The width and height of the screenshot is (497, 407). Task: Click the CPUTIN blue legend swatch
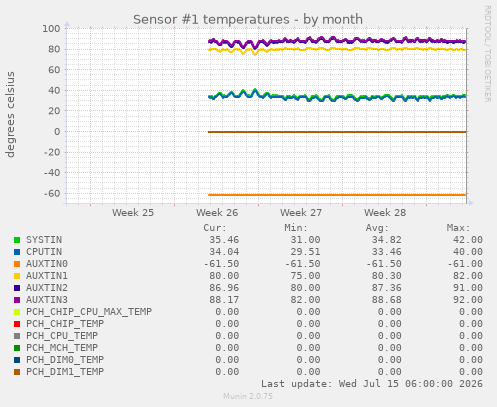pos(17,252)
